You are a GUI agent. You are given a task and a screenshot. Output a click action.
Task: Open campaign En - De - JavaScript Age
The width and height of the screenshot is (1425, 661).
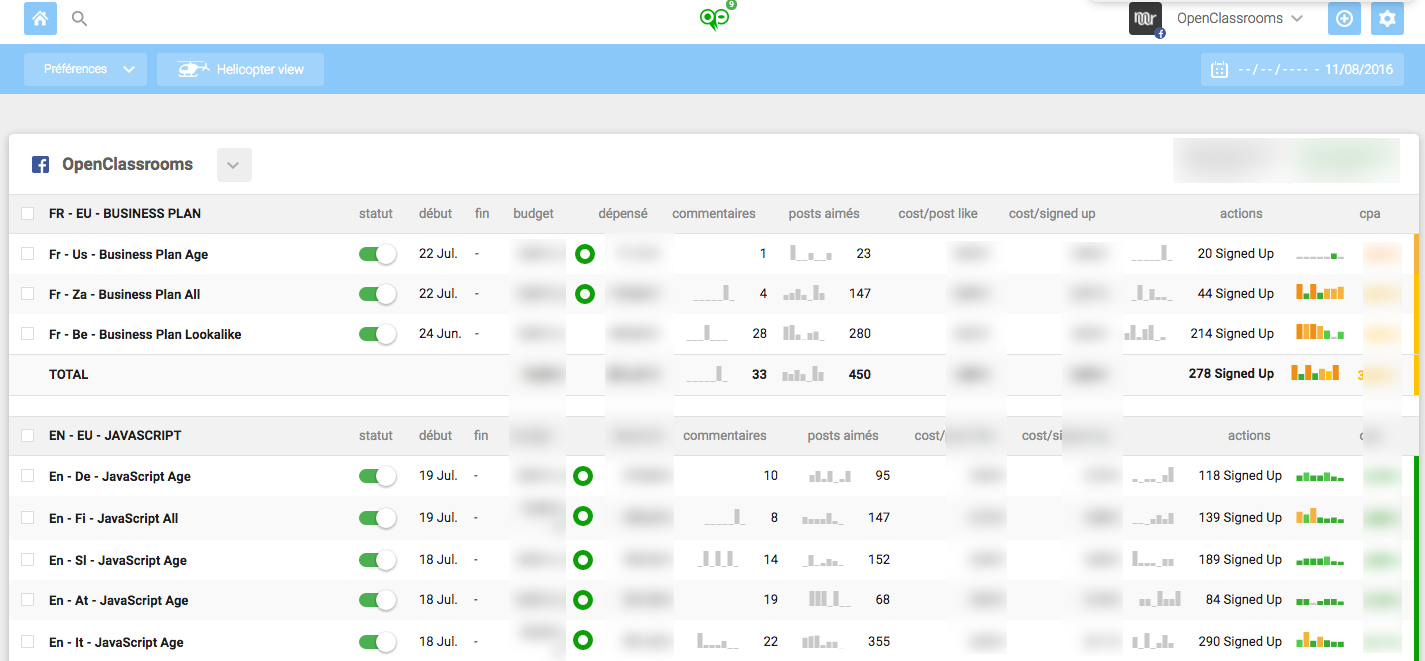click(120, 476)
